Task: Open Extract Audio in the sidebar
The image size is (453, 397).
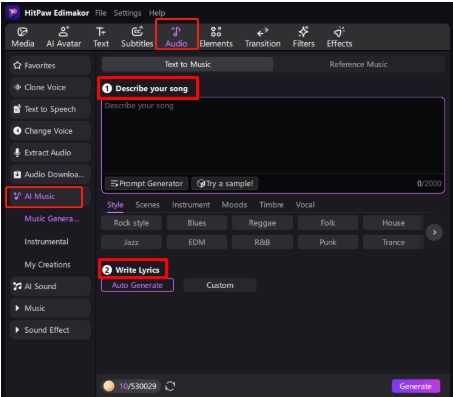Action: (50, 153)
